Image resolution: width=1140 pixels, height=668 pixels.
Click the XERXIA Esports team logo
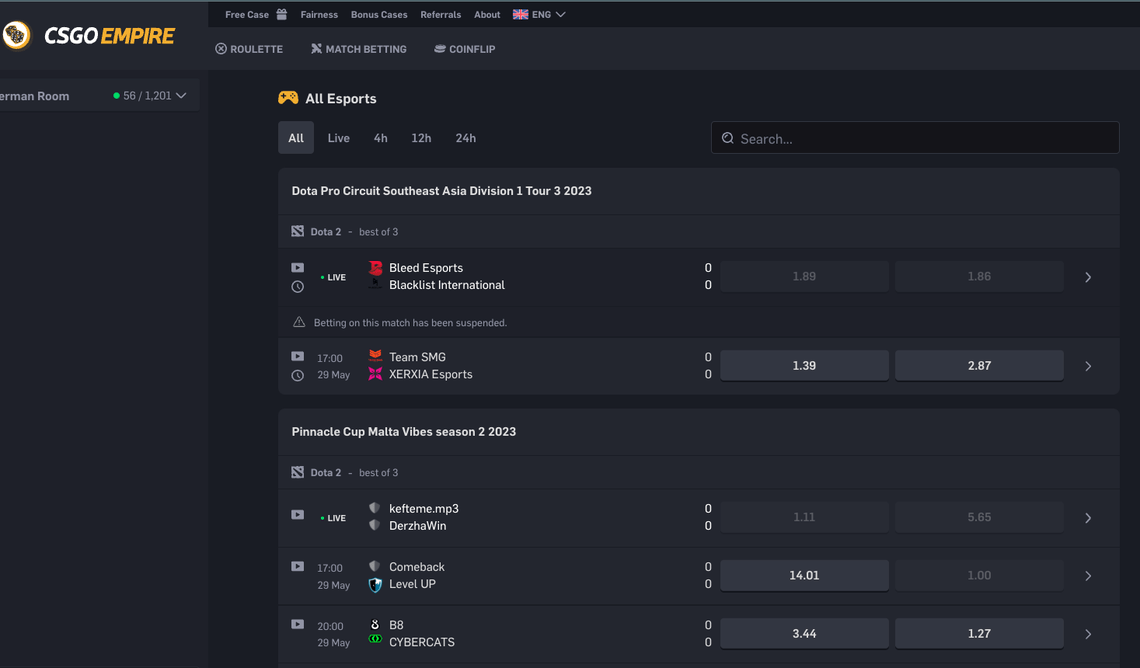coord(375,374)
